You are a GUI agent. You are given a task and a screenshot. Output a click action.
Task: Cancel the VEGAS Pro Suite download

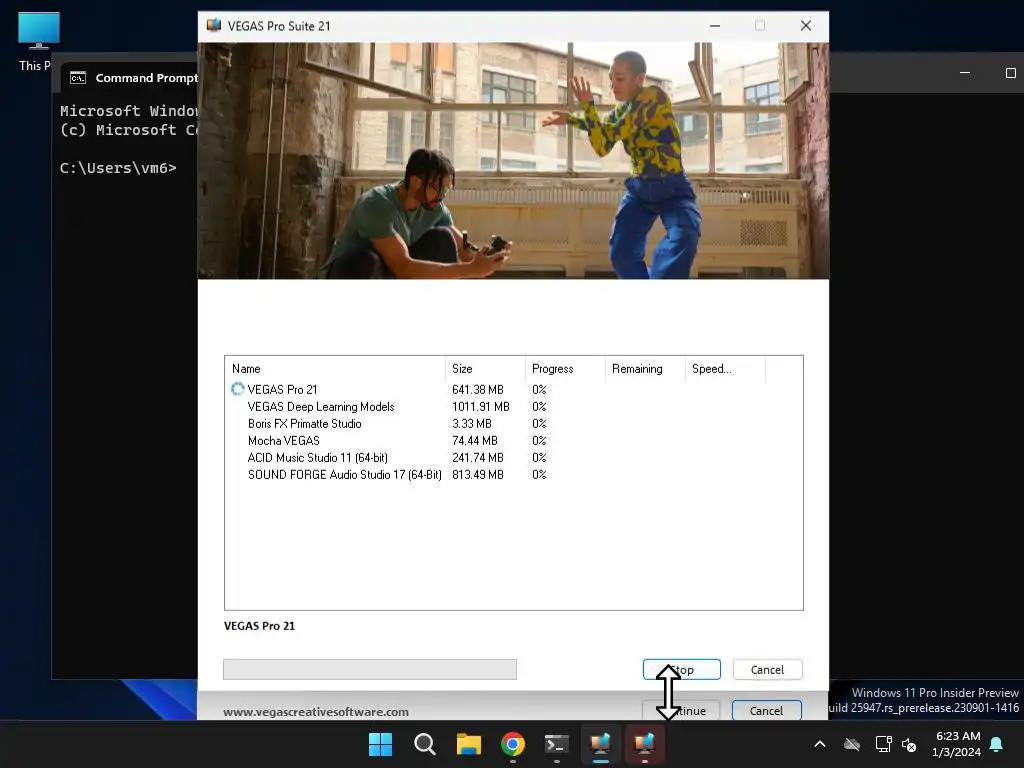767,669
